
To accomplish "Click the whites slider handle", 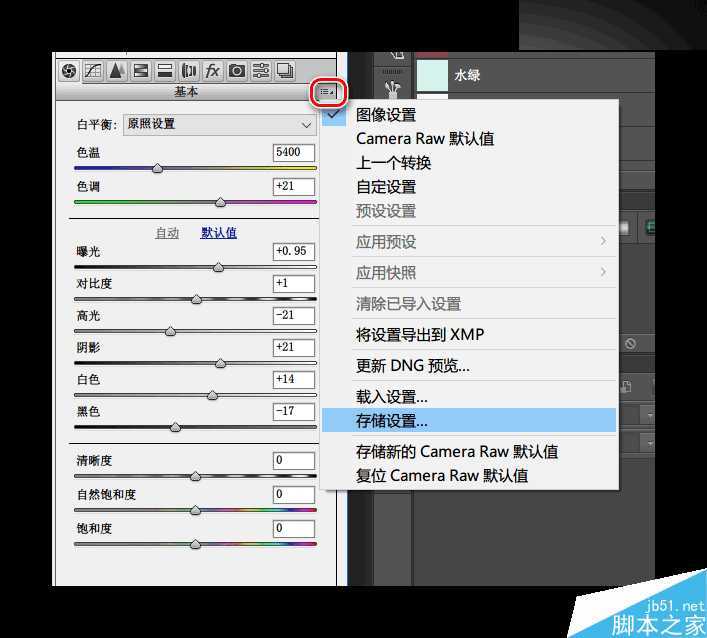I will pyautogui.click(x=212, y=396).
